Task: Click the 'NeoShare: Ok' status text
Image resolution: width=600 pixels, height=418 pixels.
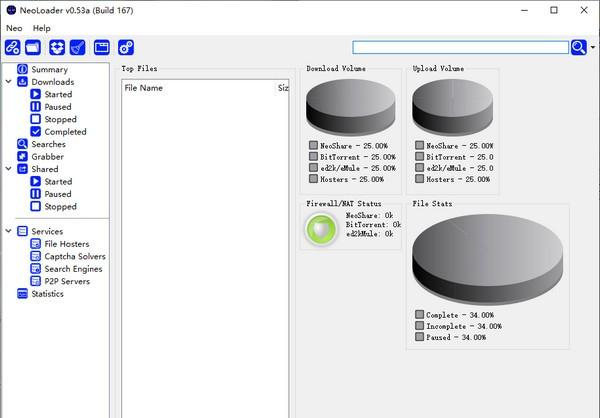Action: pyautogui.click(x=369, y=216)
